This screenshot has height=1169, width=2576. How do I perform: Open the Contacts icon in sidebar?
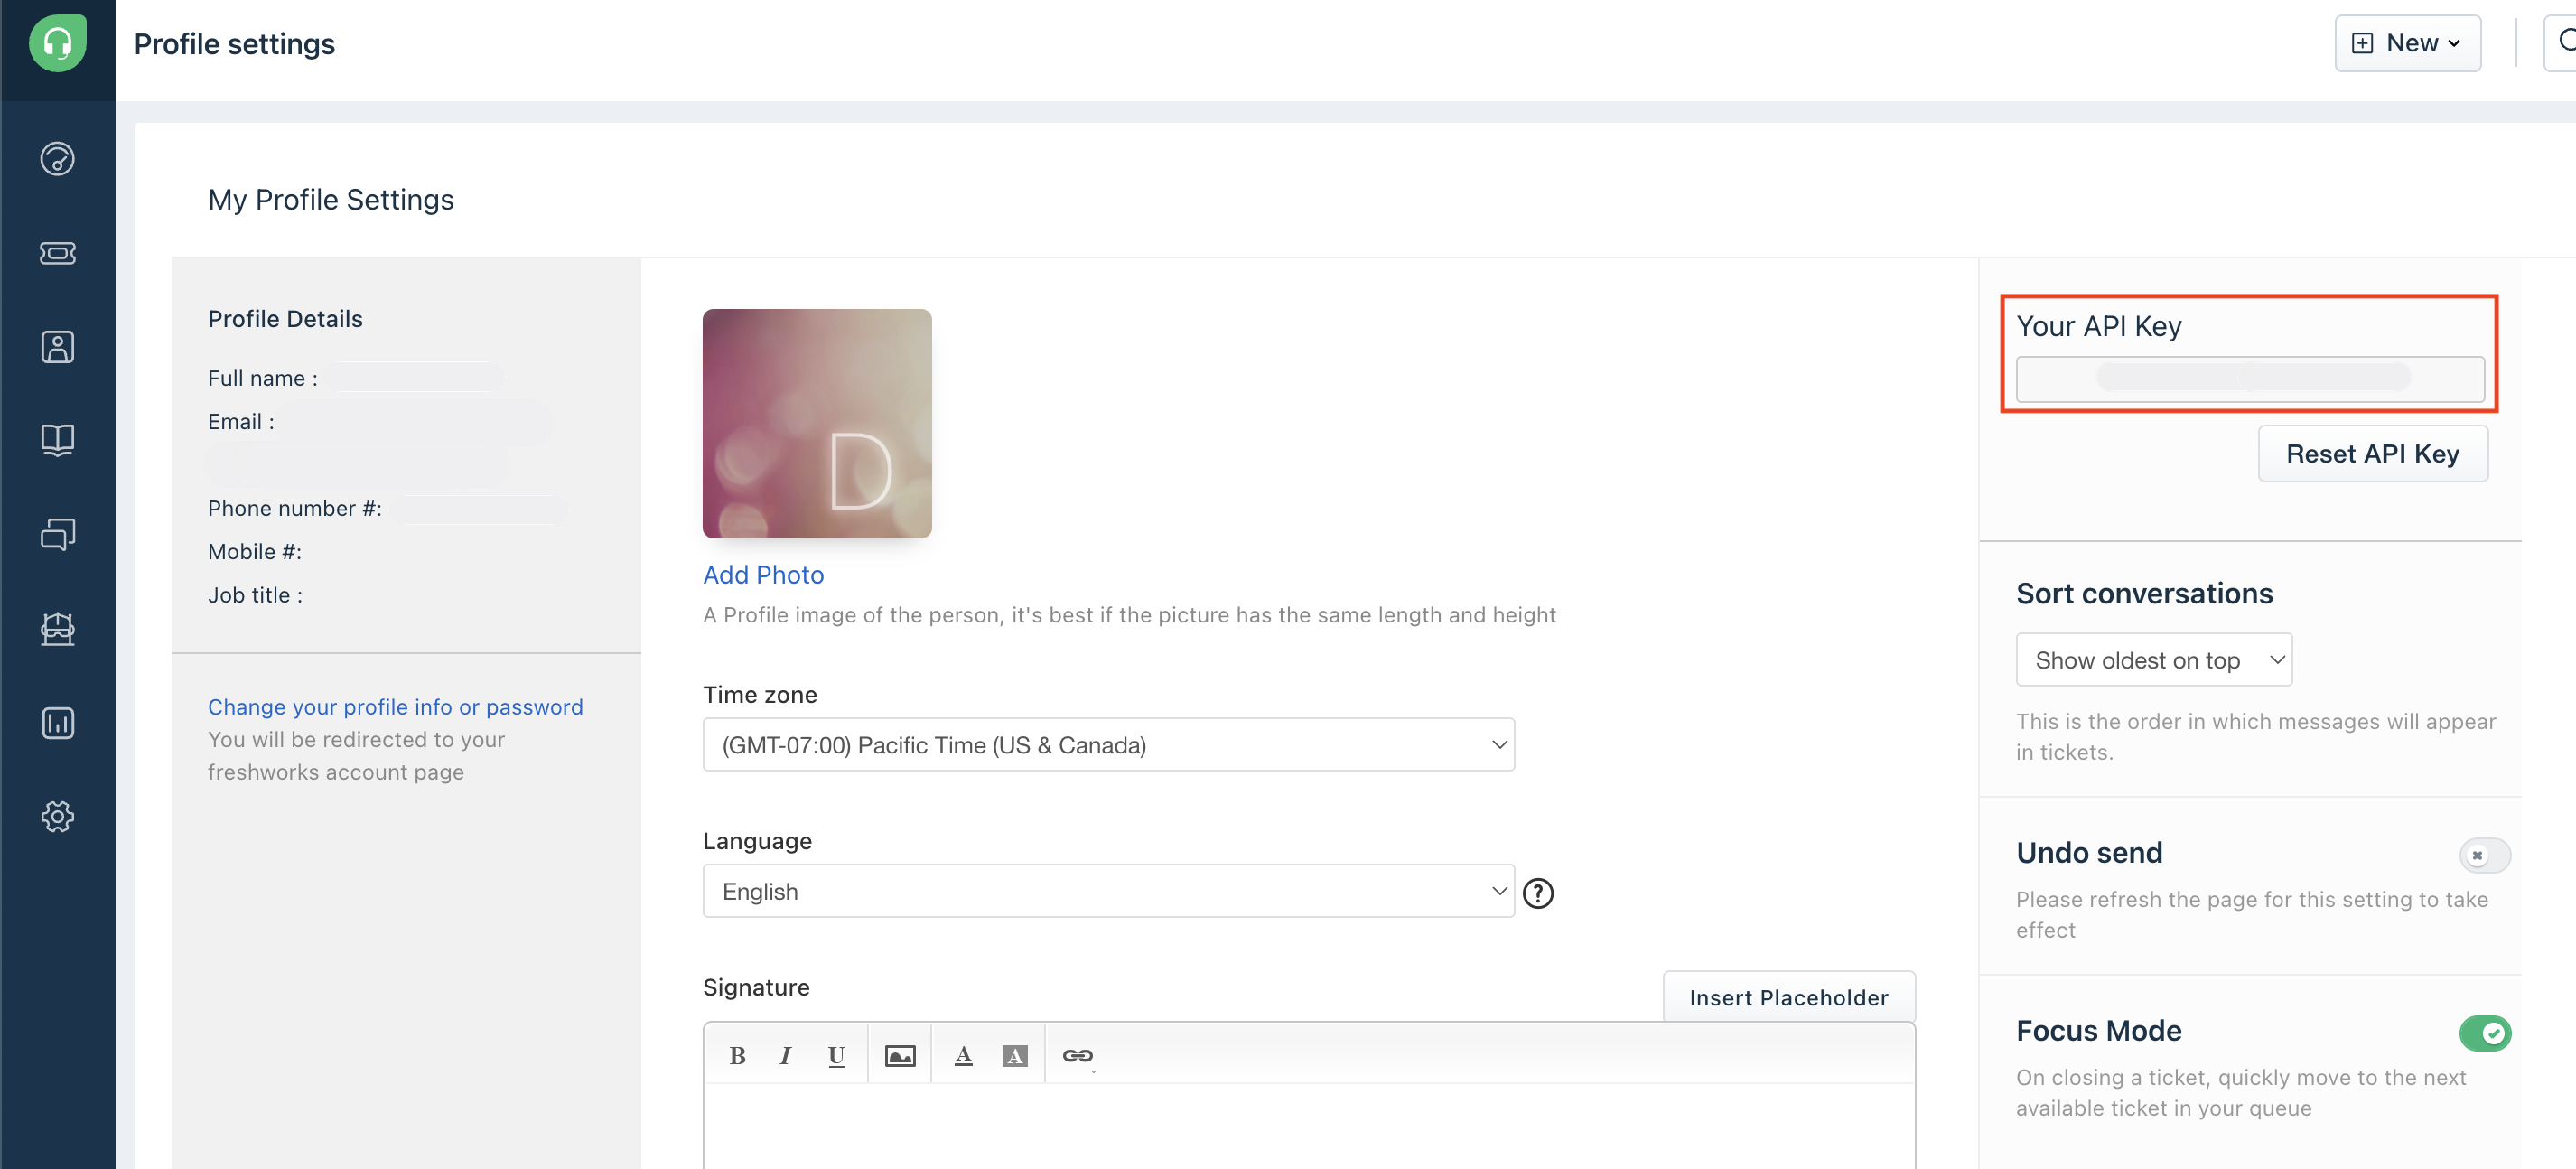pos(57,347)
